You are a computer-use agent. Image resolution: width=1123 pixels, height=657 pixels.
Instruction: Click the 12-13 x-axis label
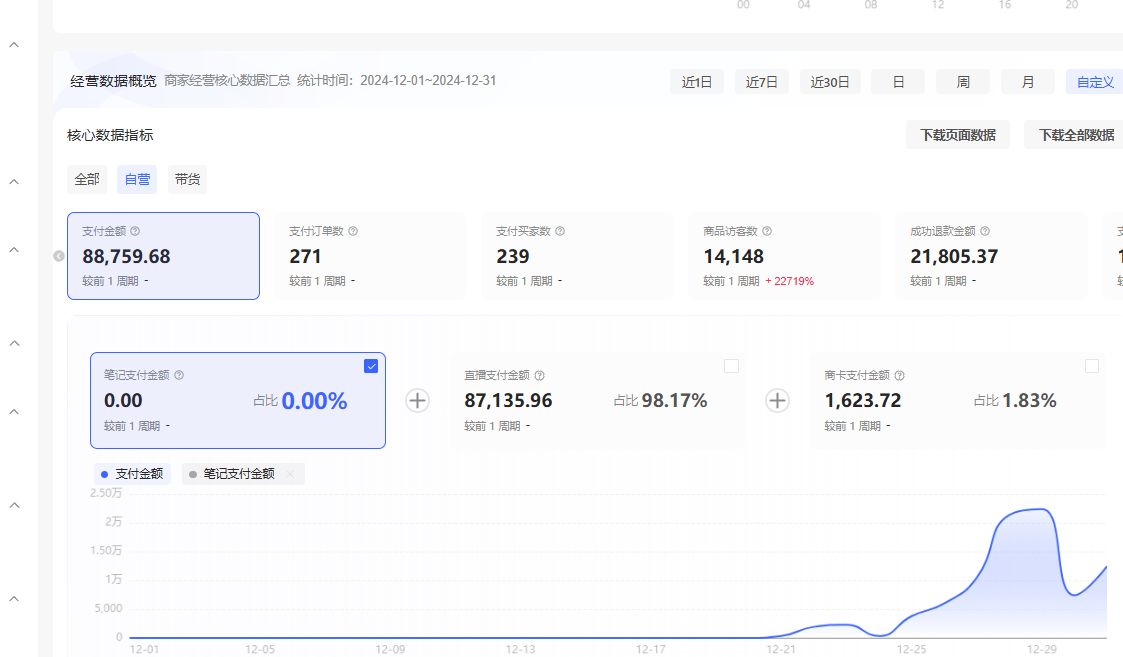[x=521, y=649]
